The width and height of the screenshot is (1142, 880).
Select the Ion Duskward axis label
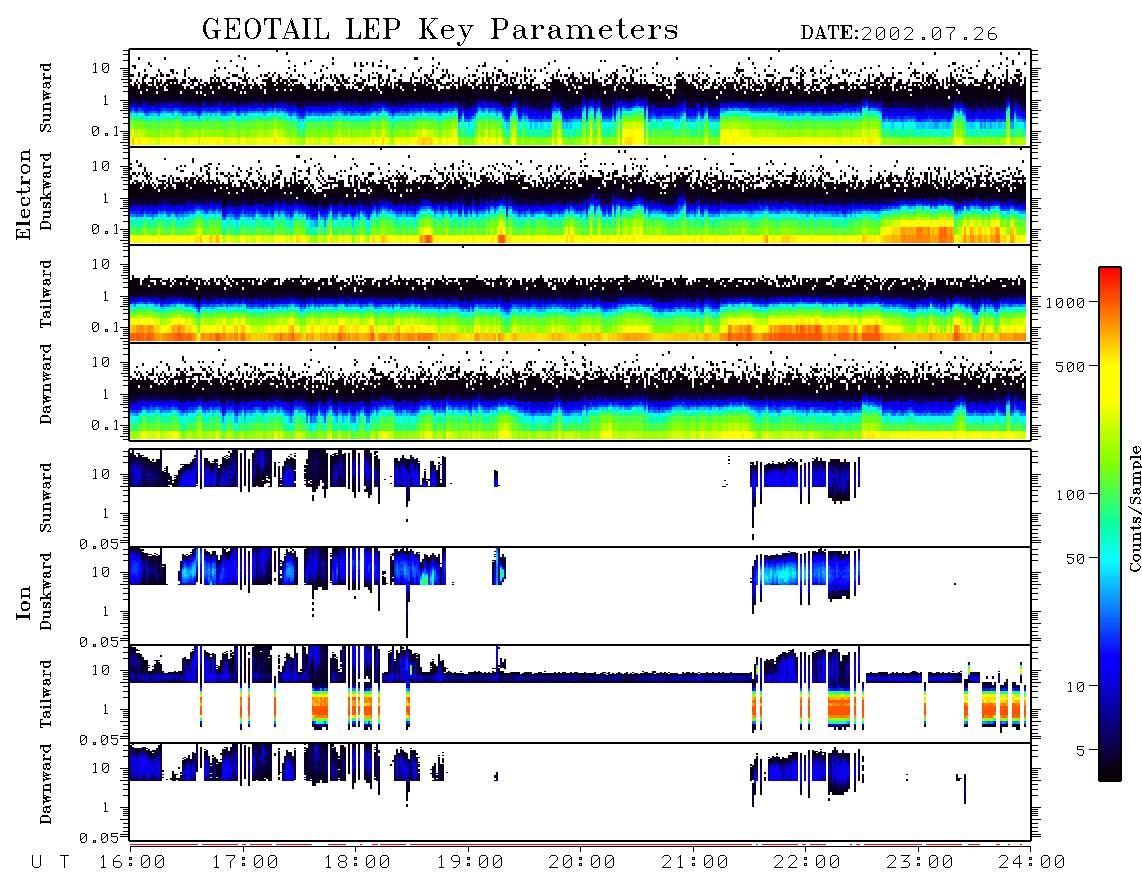(x=46, y=591)
